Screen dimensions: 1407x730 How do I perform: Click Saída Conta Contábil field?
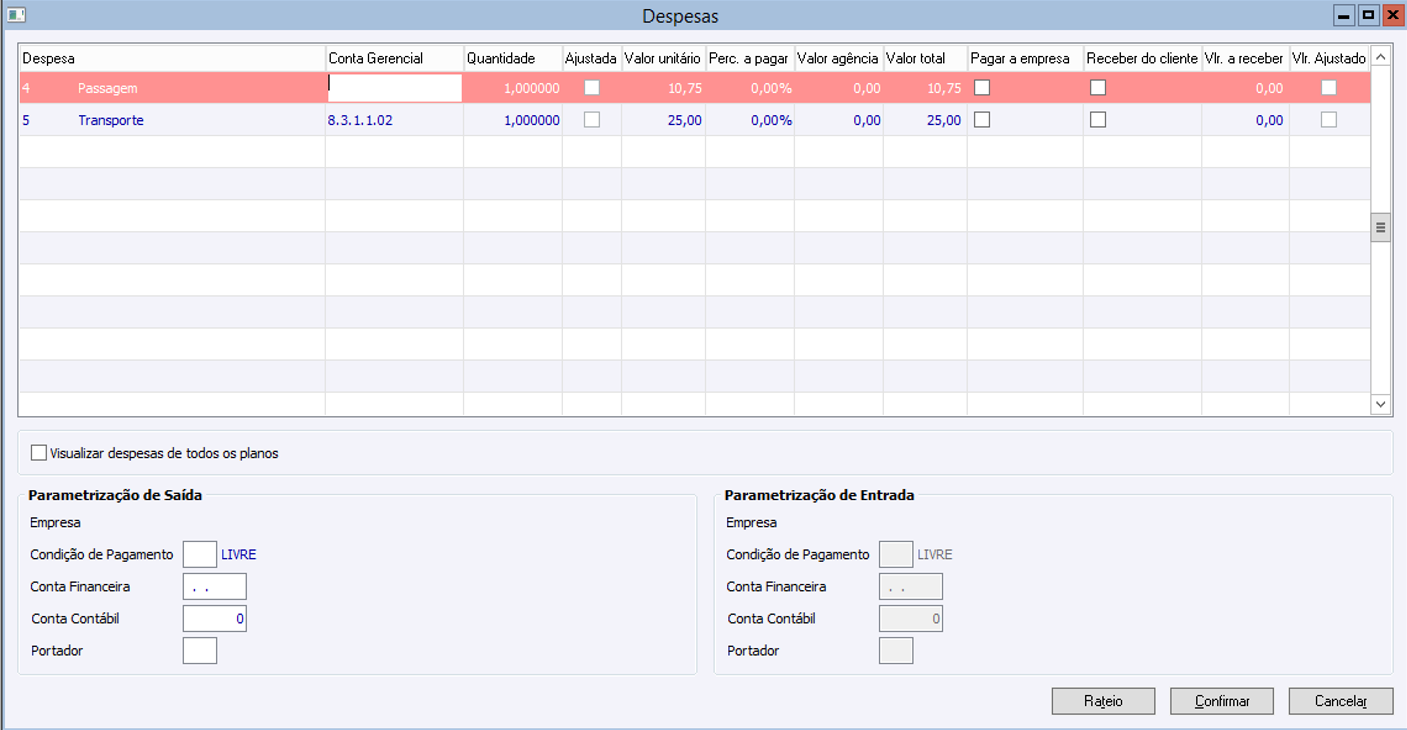coord(215,618)
